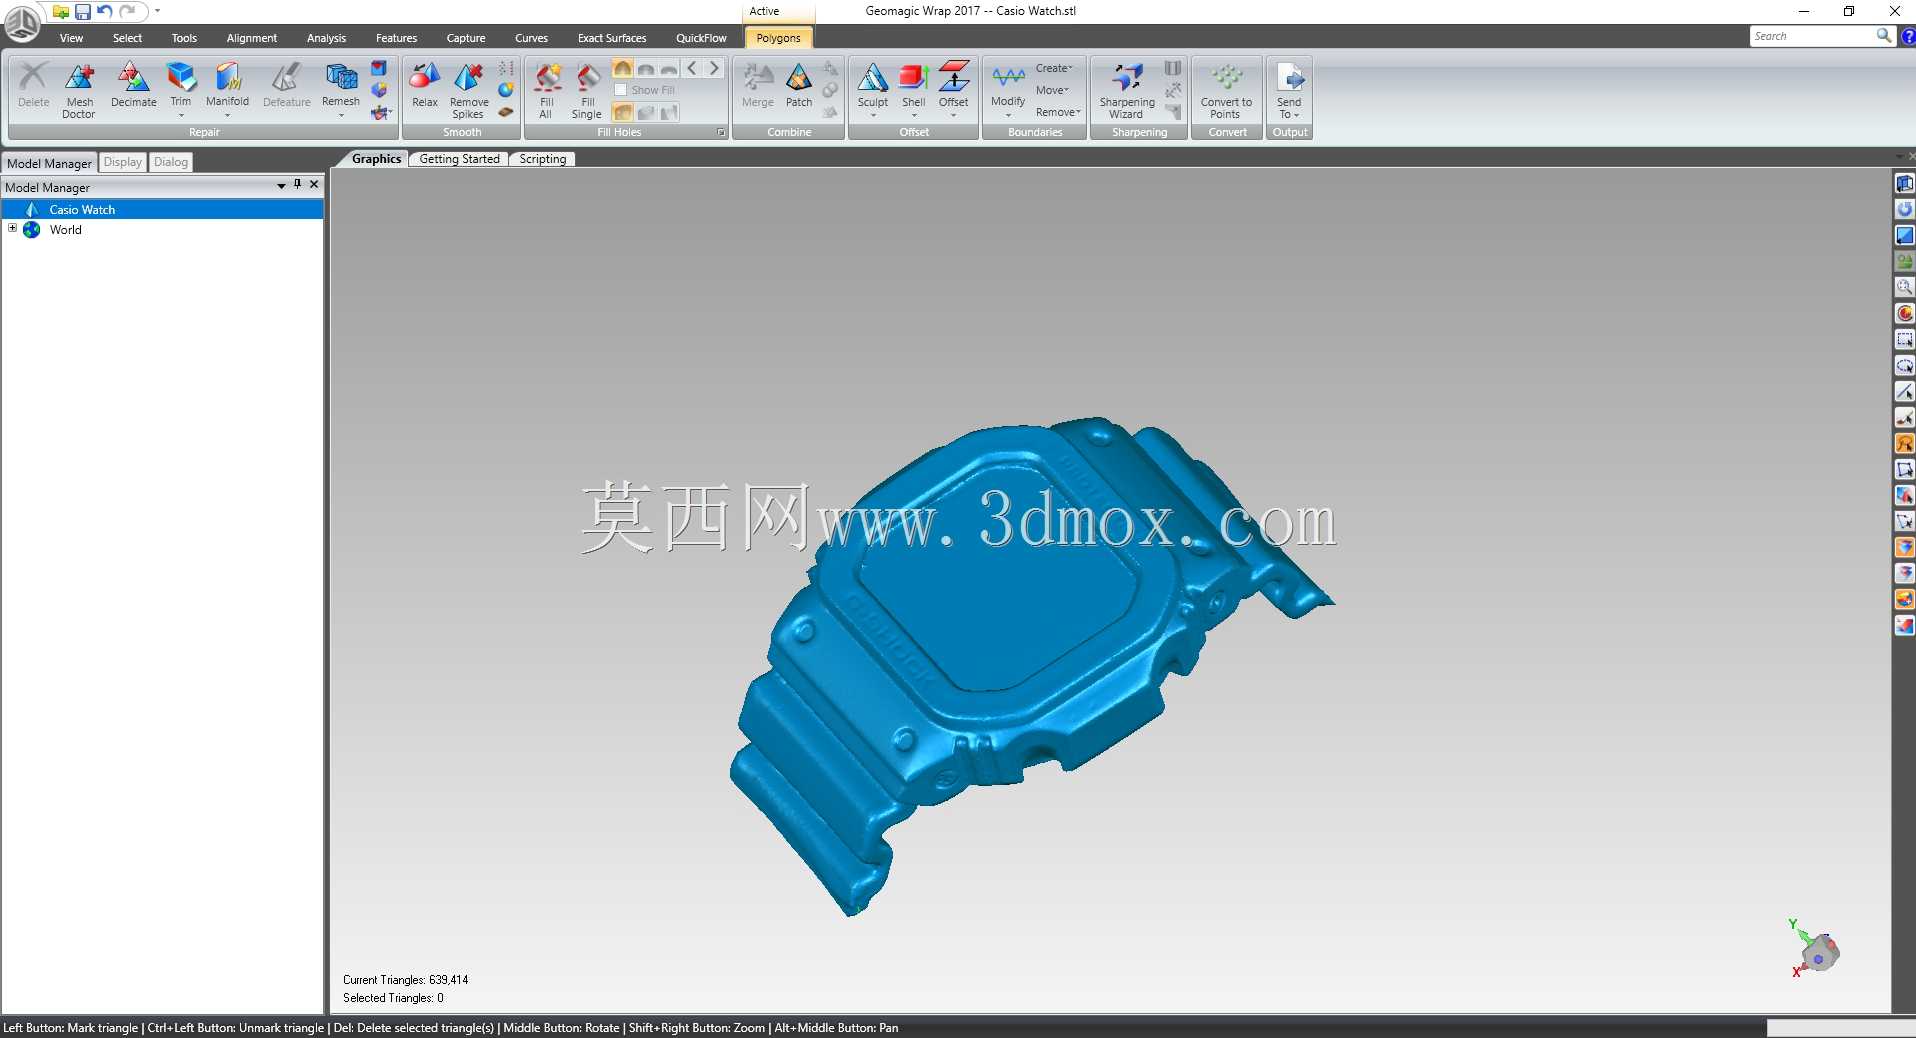Open the Move boundaries dropdown

1052,90
